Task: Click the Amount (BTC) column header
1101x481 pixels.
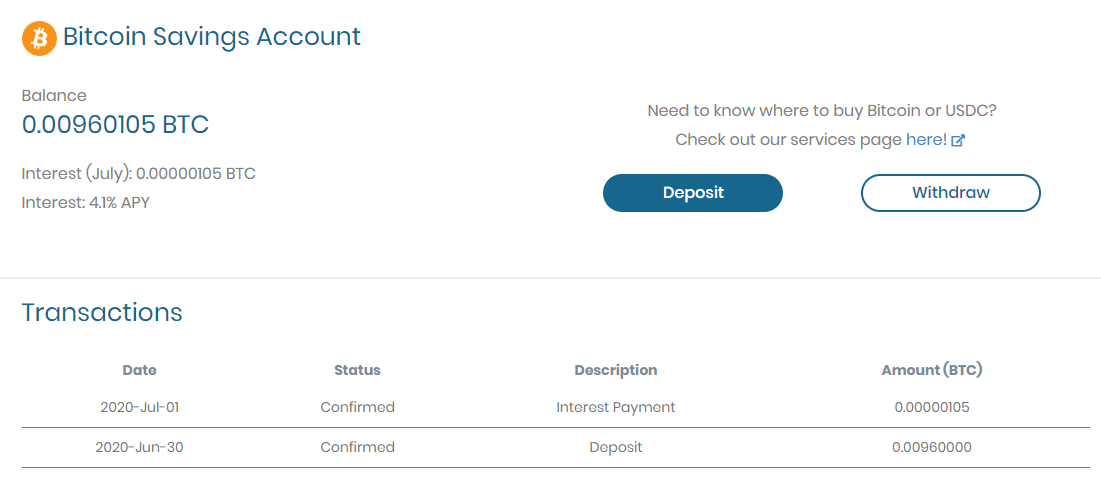Action: [x=932, y=370]
